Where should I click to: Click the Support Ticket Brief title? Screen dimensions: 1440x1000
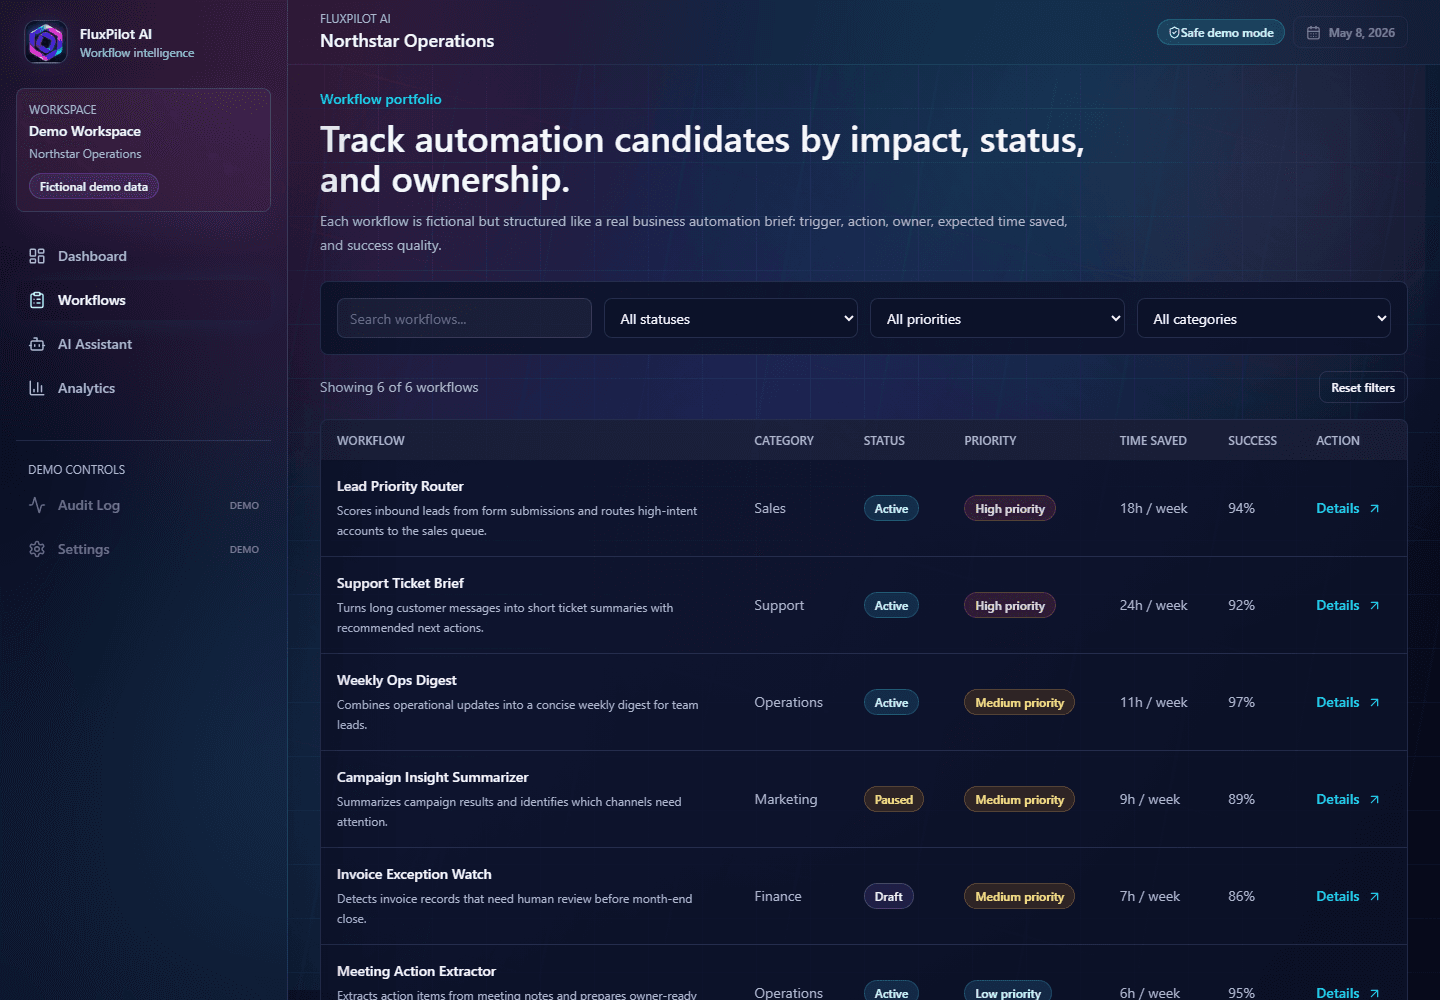point(400,583)
